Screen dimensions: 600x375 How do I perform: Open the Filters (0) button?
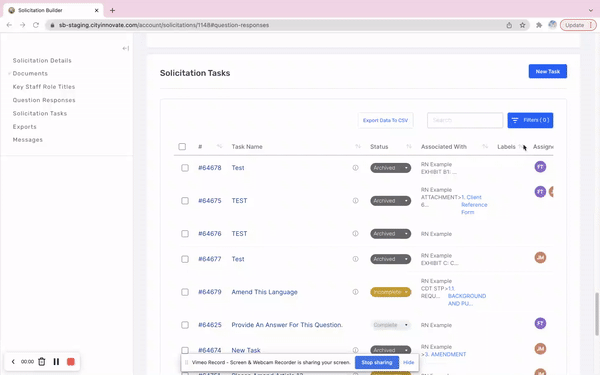pos(530,120)
